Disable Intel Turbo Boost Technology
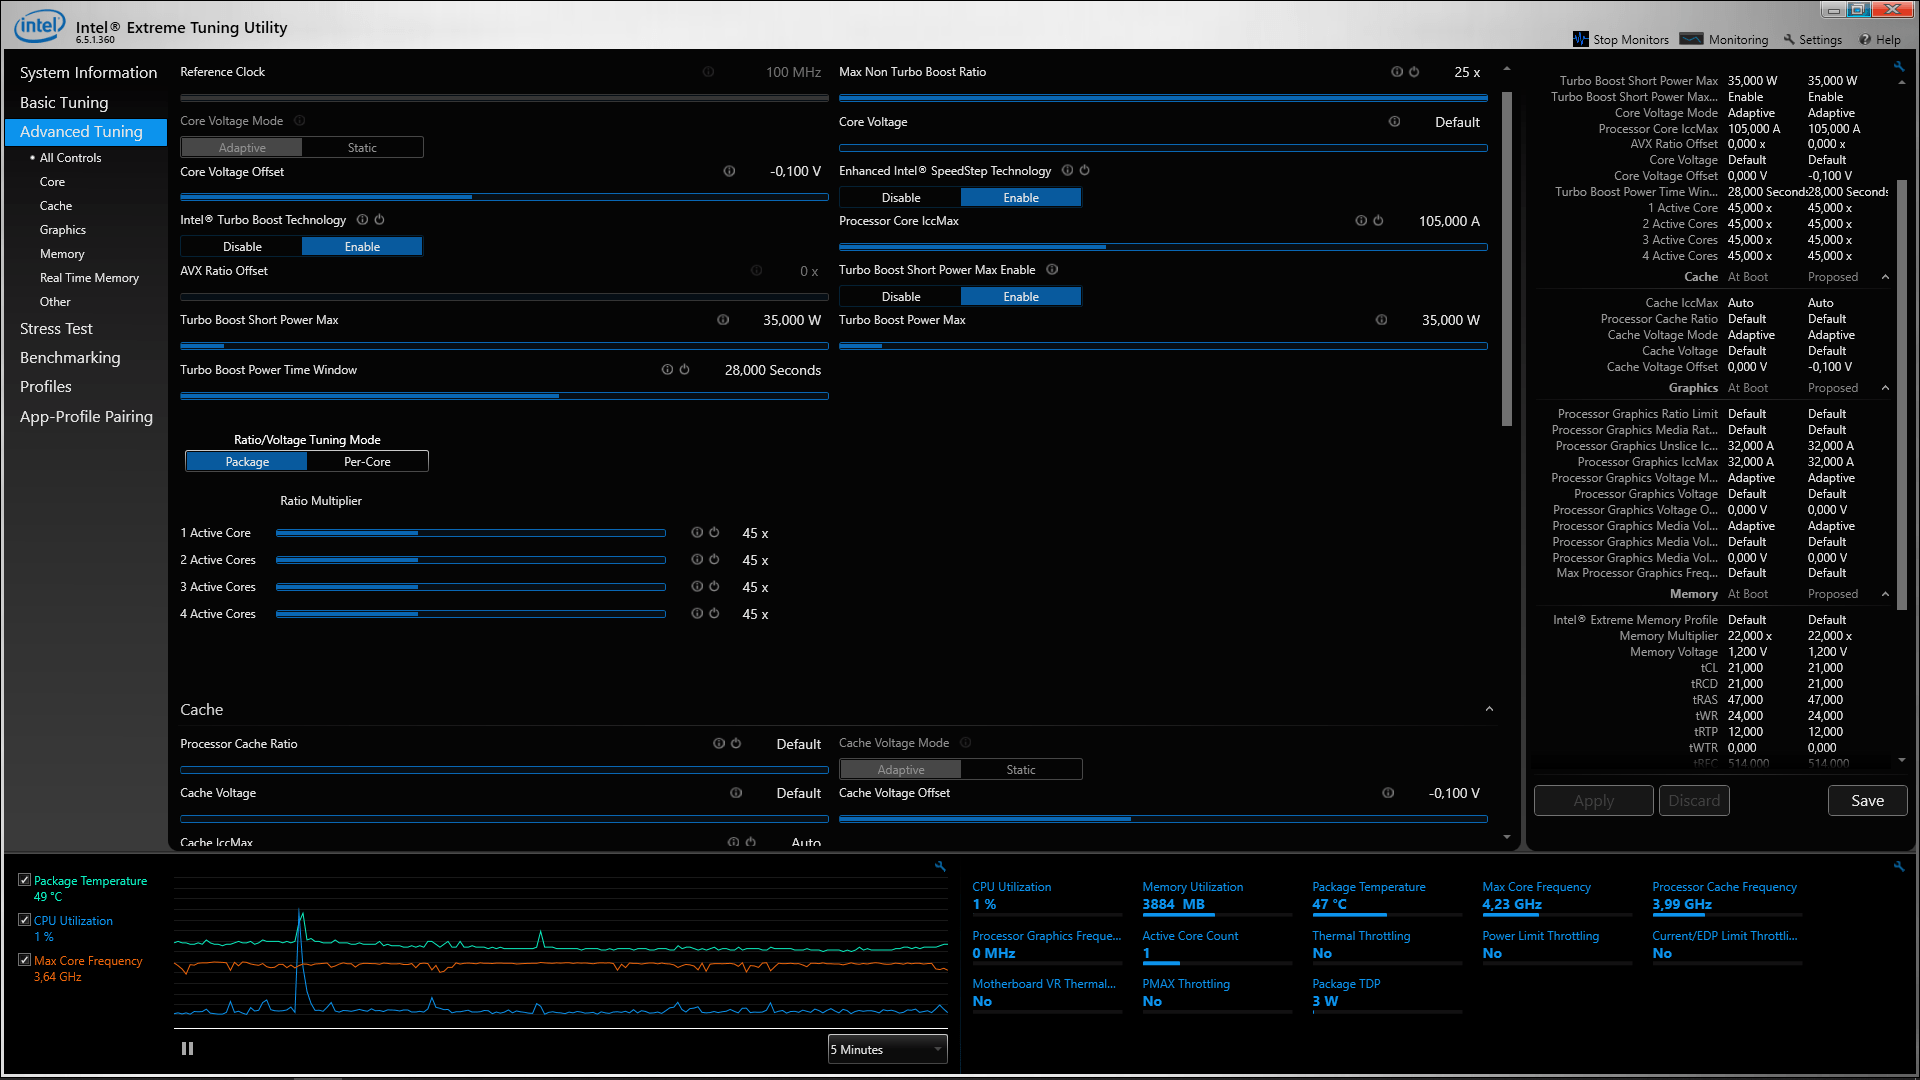 (x=242, y=247)
